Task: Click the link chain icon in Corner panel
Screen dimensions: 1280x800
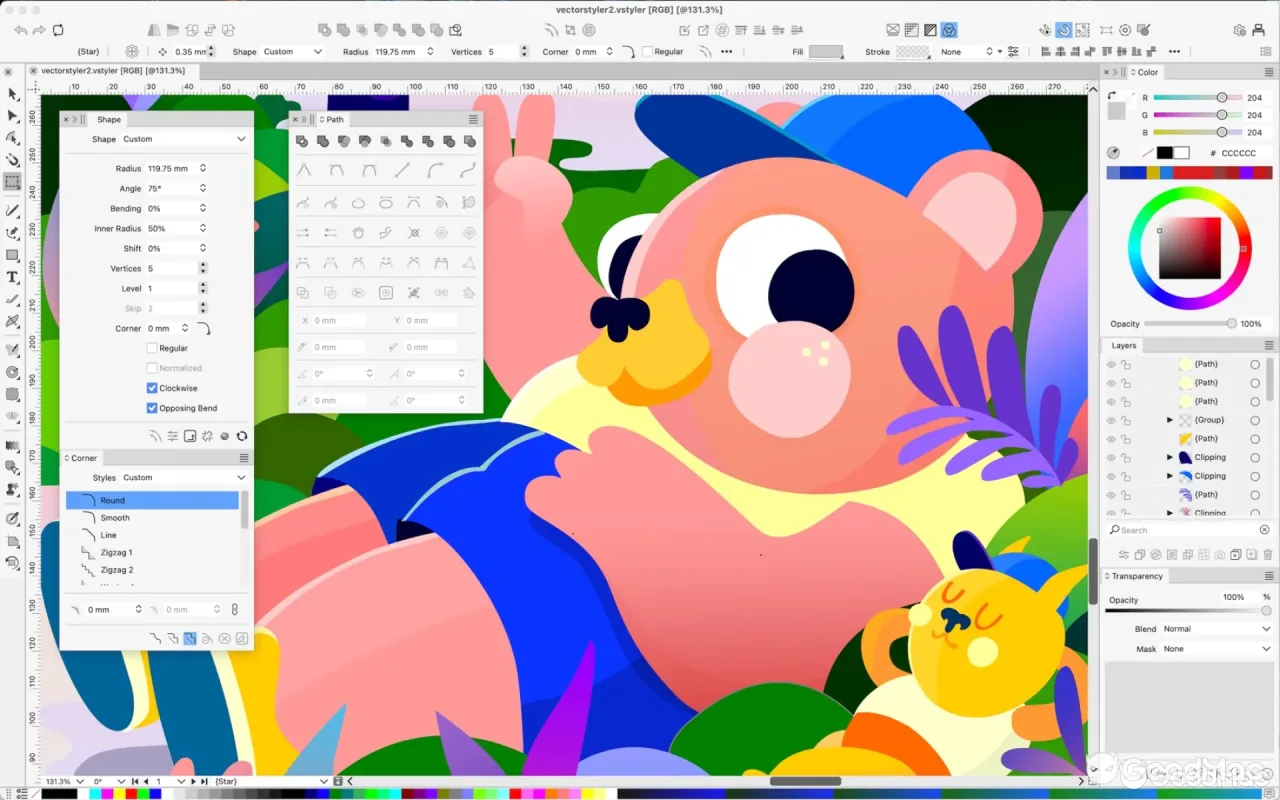Action: (x=235, y=609)
